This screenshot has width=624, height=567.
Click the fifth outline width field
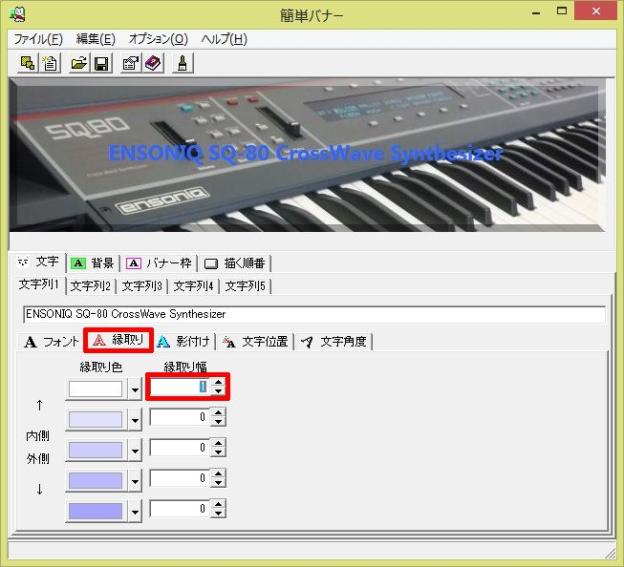pos(179,509)
